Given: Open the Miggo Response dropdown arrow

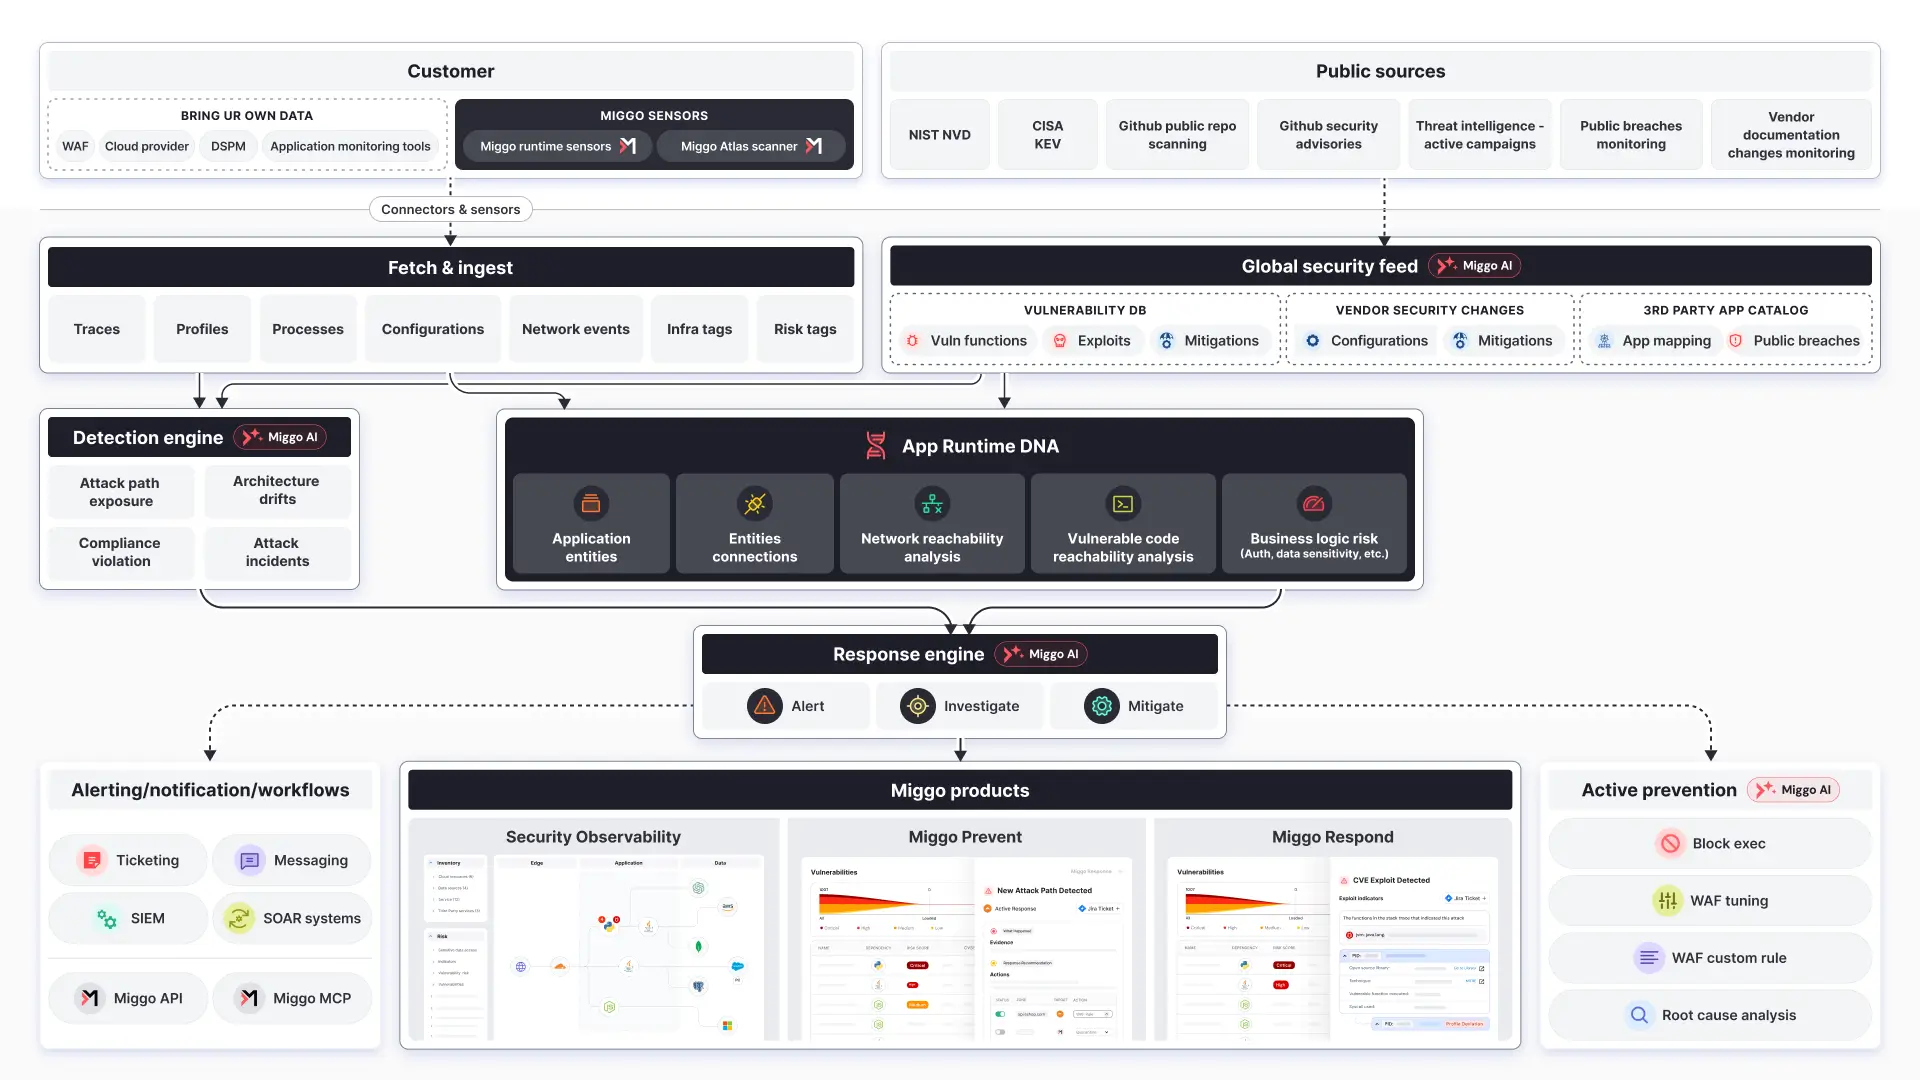Looking at the screenshot, I should (1121, 872).
